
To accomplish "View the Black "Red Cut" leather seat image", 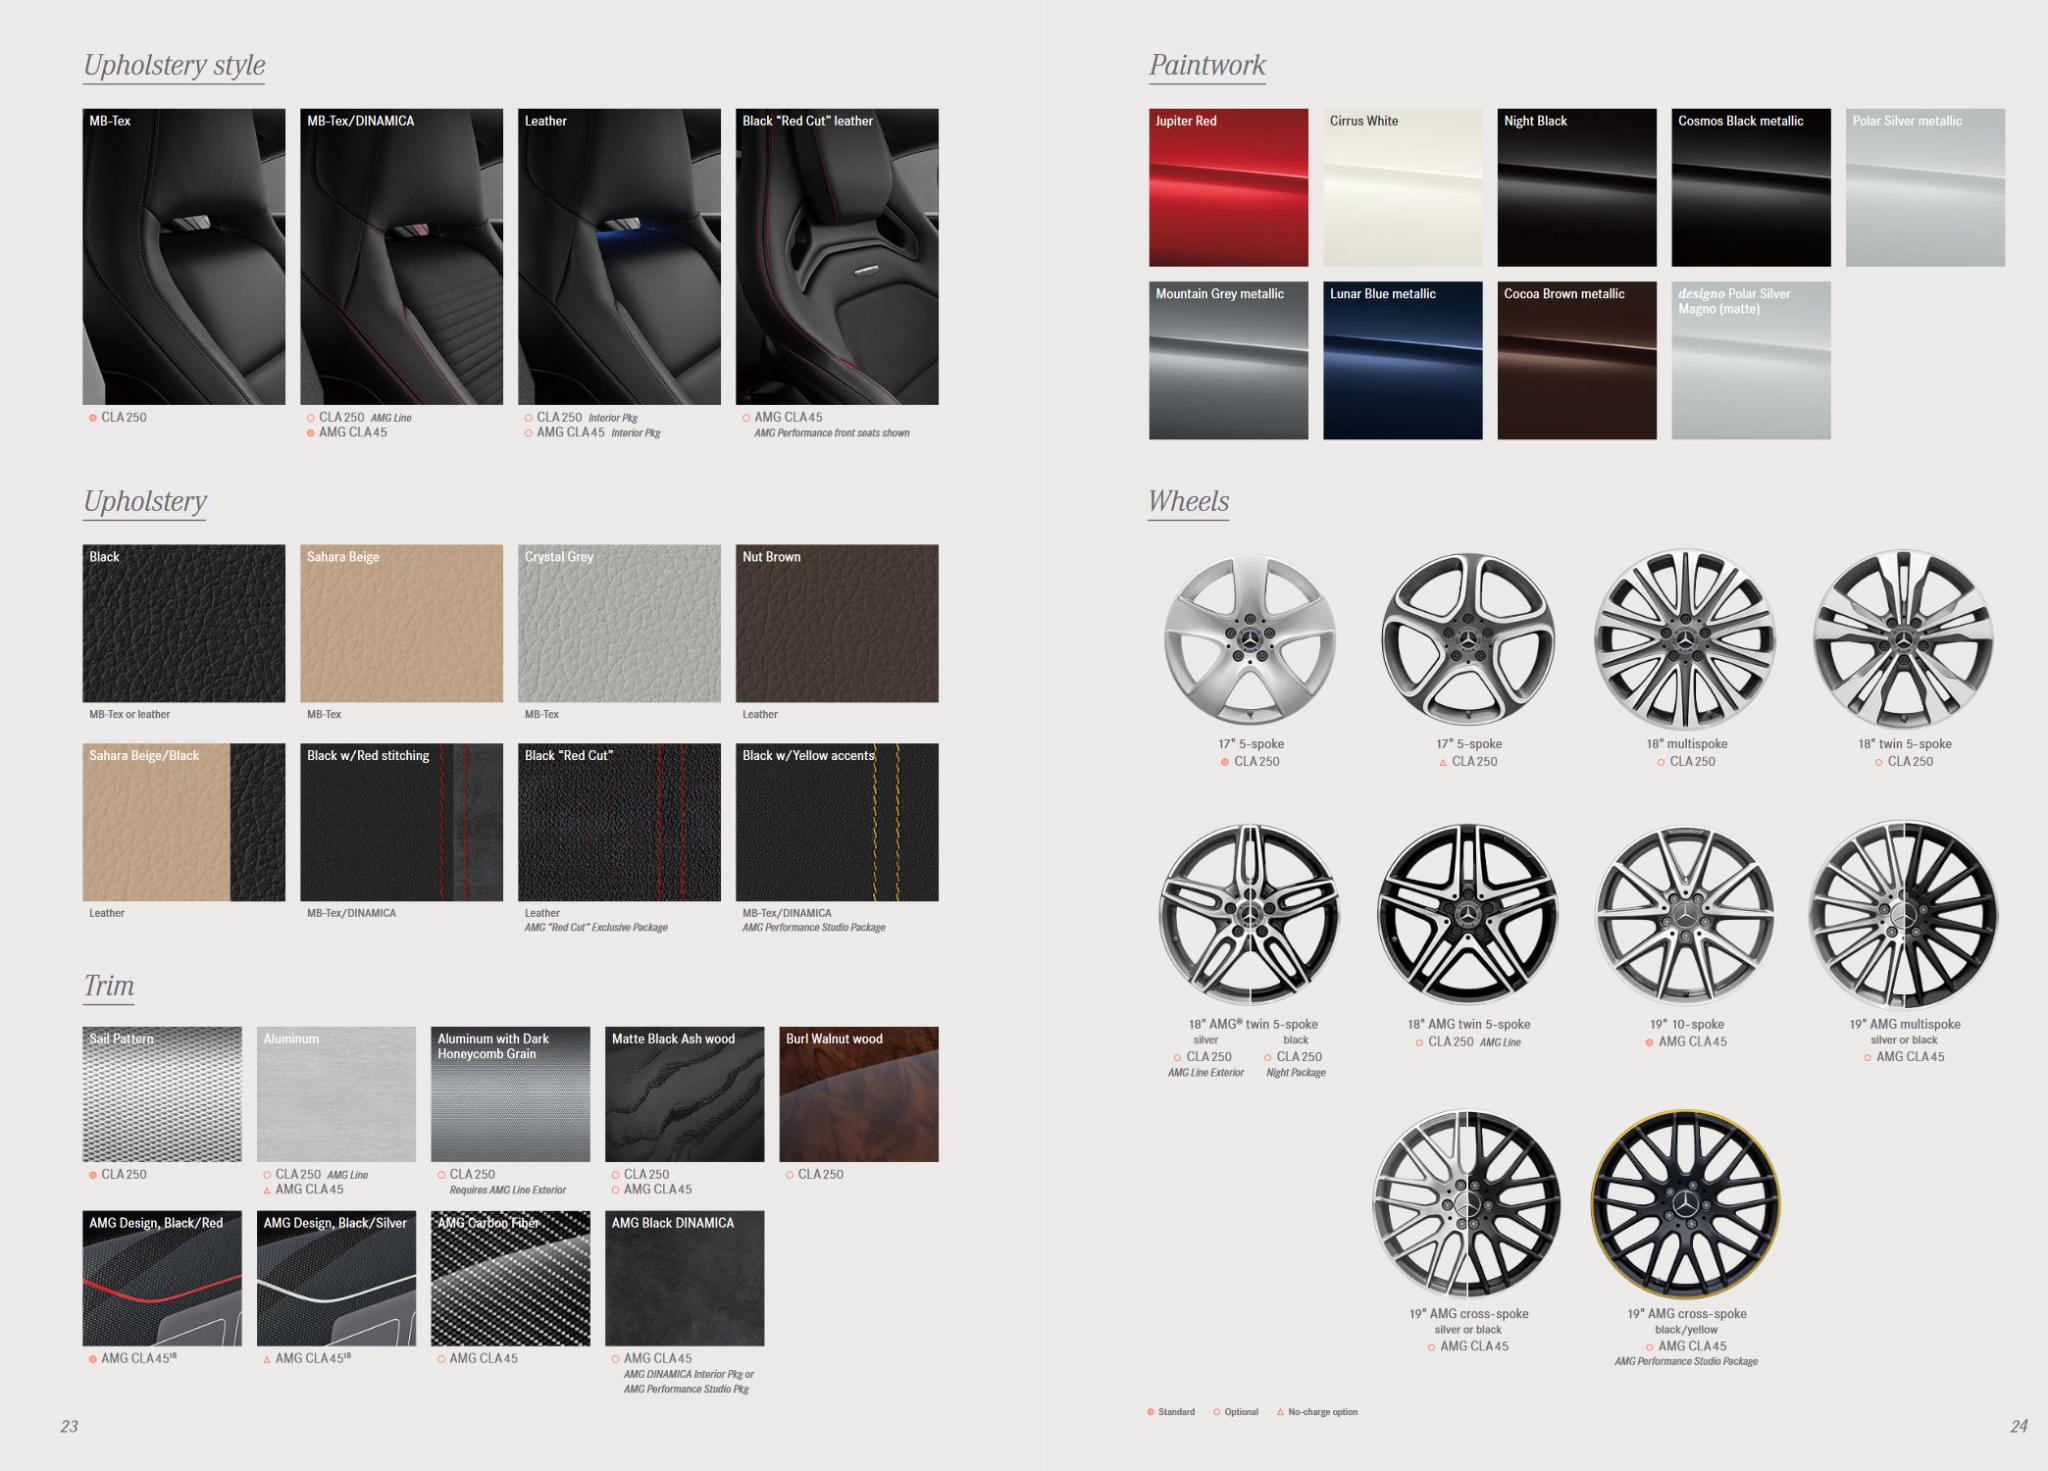I will [837, 257].
